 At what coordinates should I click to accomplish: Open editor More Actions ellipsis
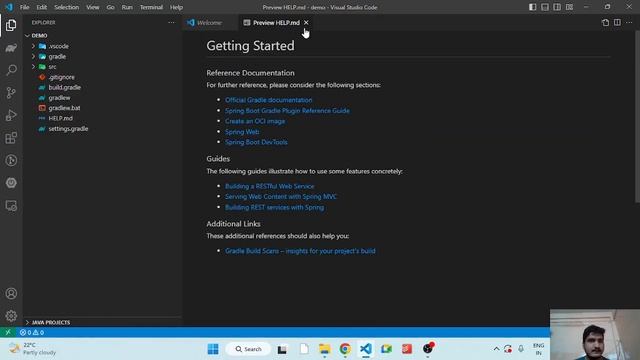[629, 23]
